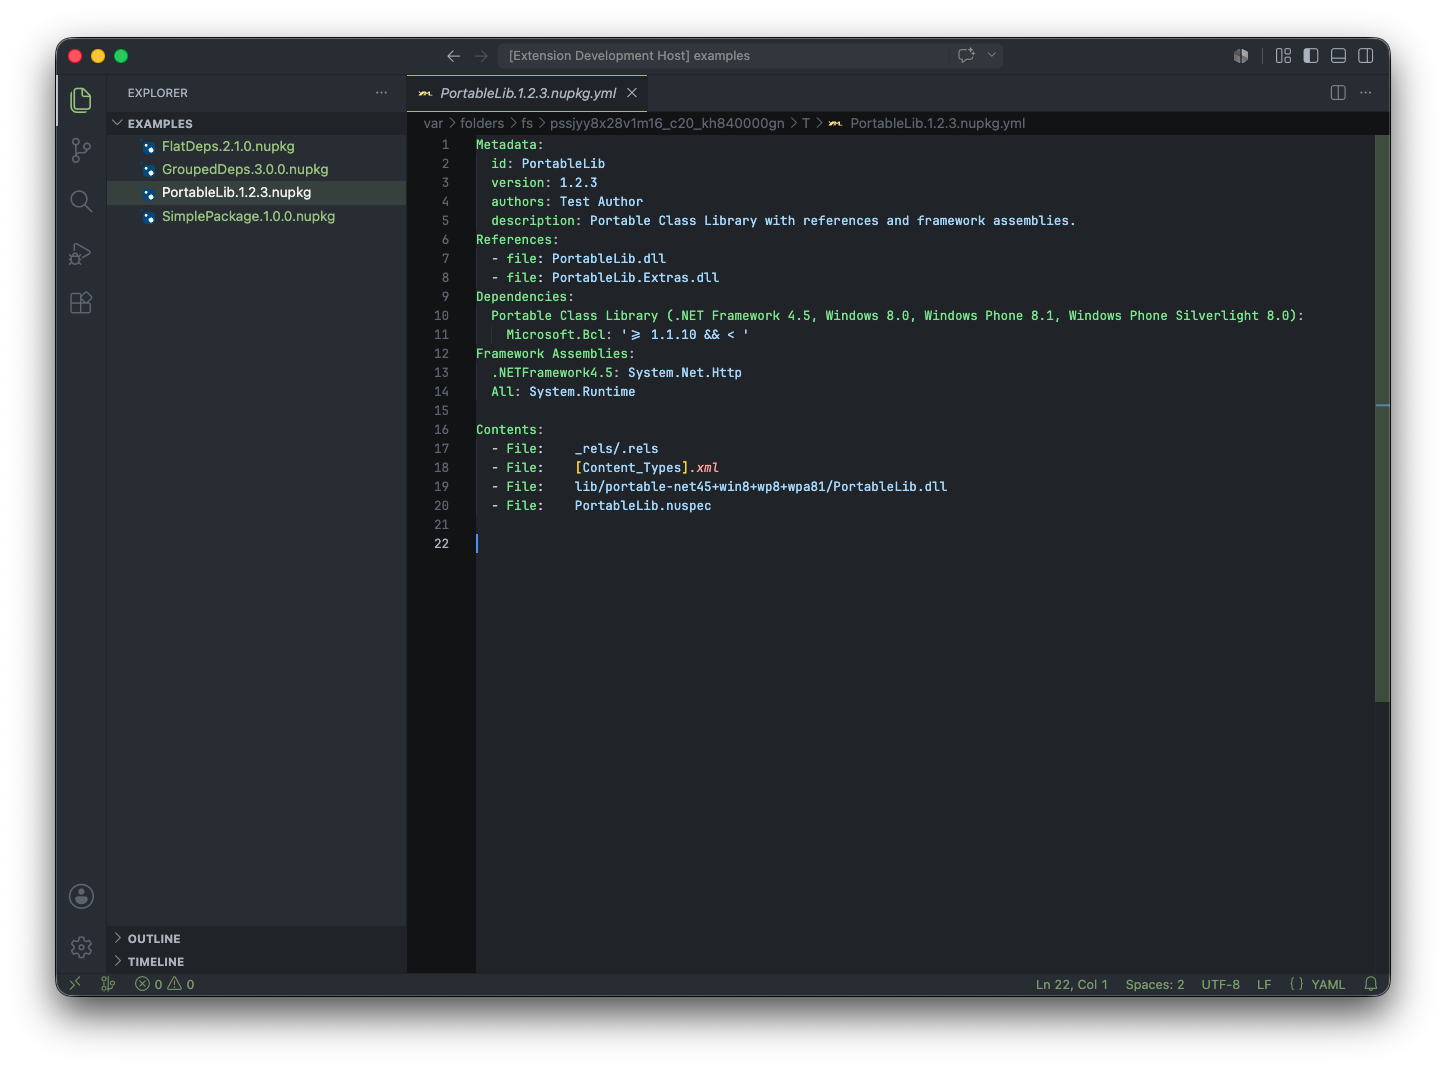Click the 'Contents:' key on line 16
The width and height of the screenshot is (1446, 1070).
coord(510,430)
